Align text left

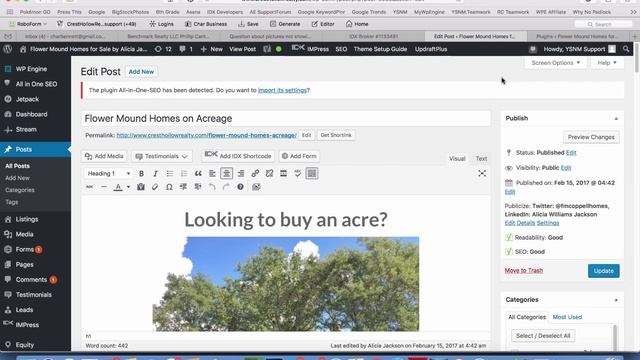pos(212,173)
